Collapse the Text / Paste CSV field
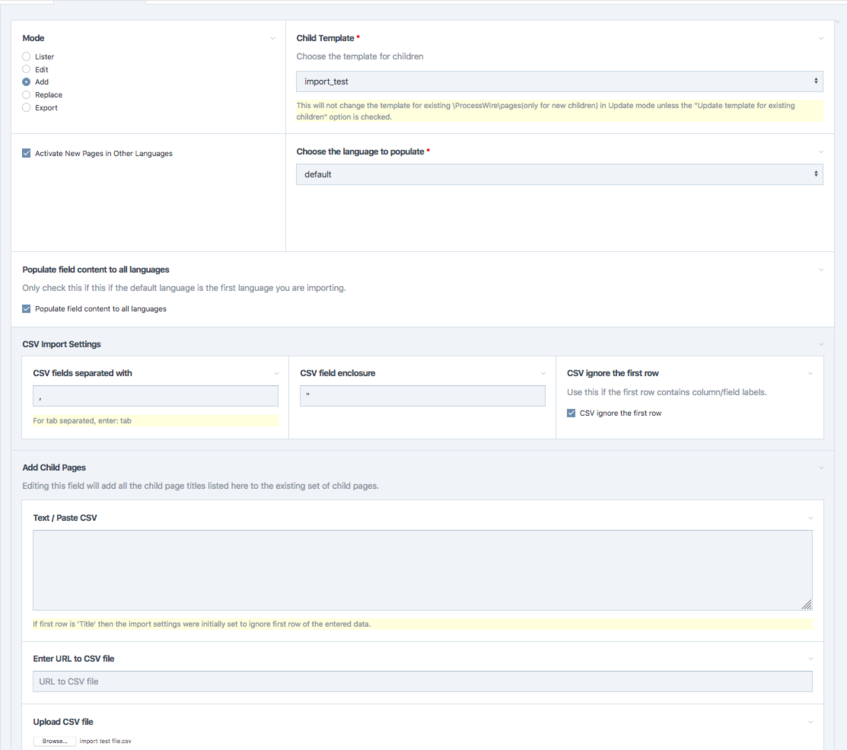Screen dimensions: 847x750 tap(811, 517)
